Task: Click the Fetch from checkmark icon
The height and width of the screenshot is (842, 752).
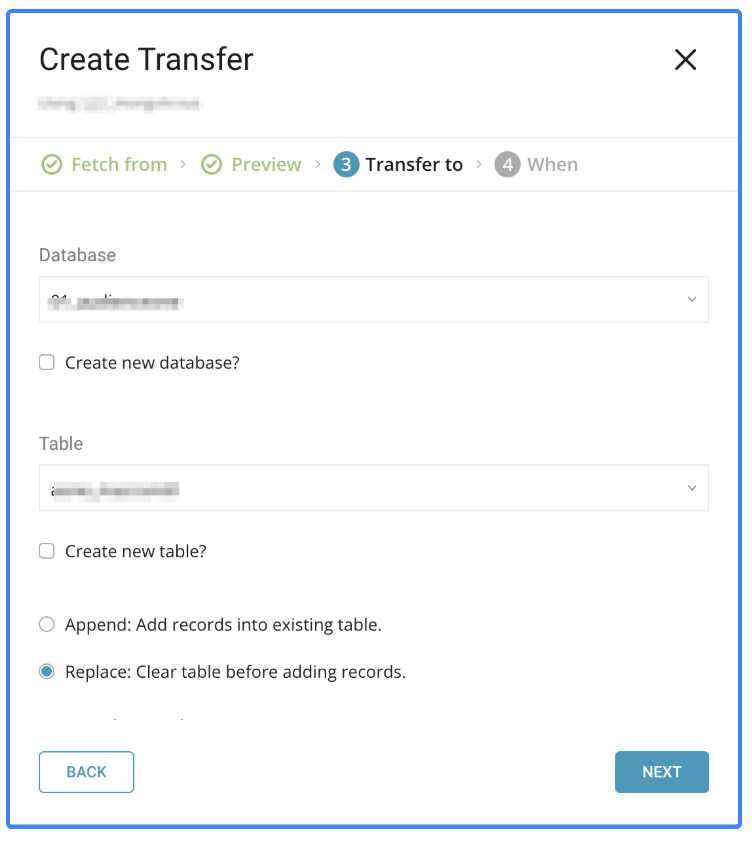Action: (51, 165)
